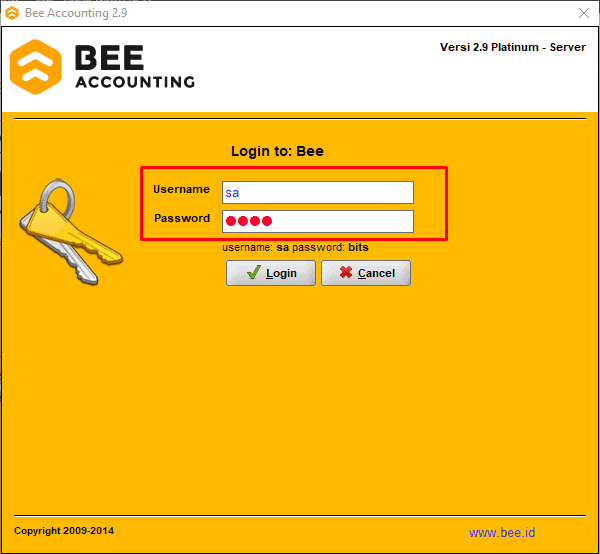600x554 pixels.
Task: Click the small Bee icon in title bar
Action: click(12, 13)
